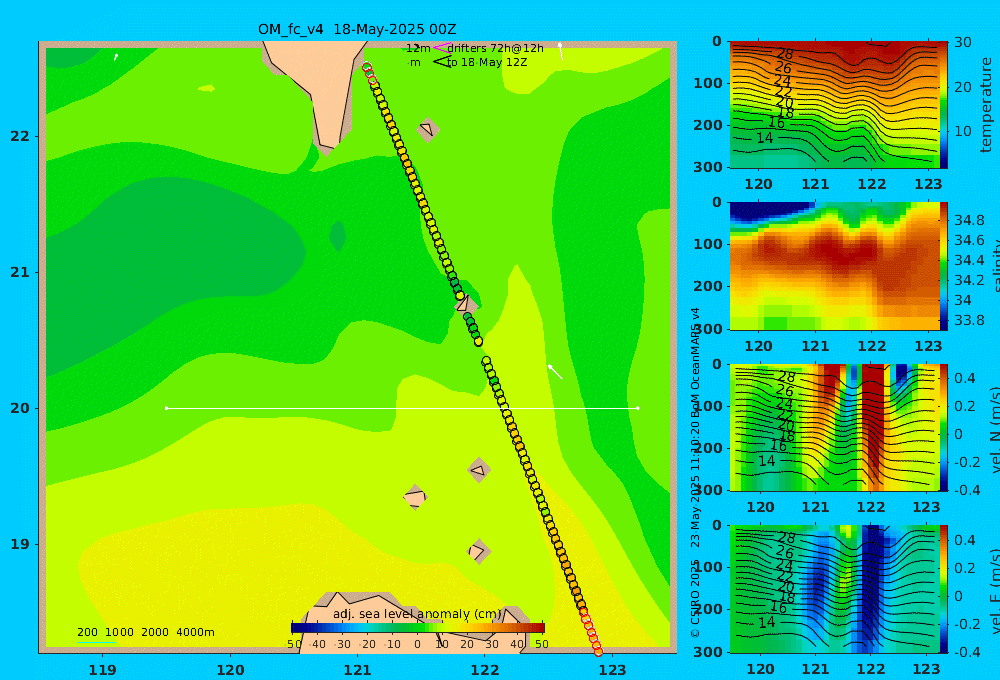
Task: Click the longitude label 119 on the map
Action: coord(103,670)
